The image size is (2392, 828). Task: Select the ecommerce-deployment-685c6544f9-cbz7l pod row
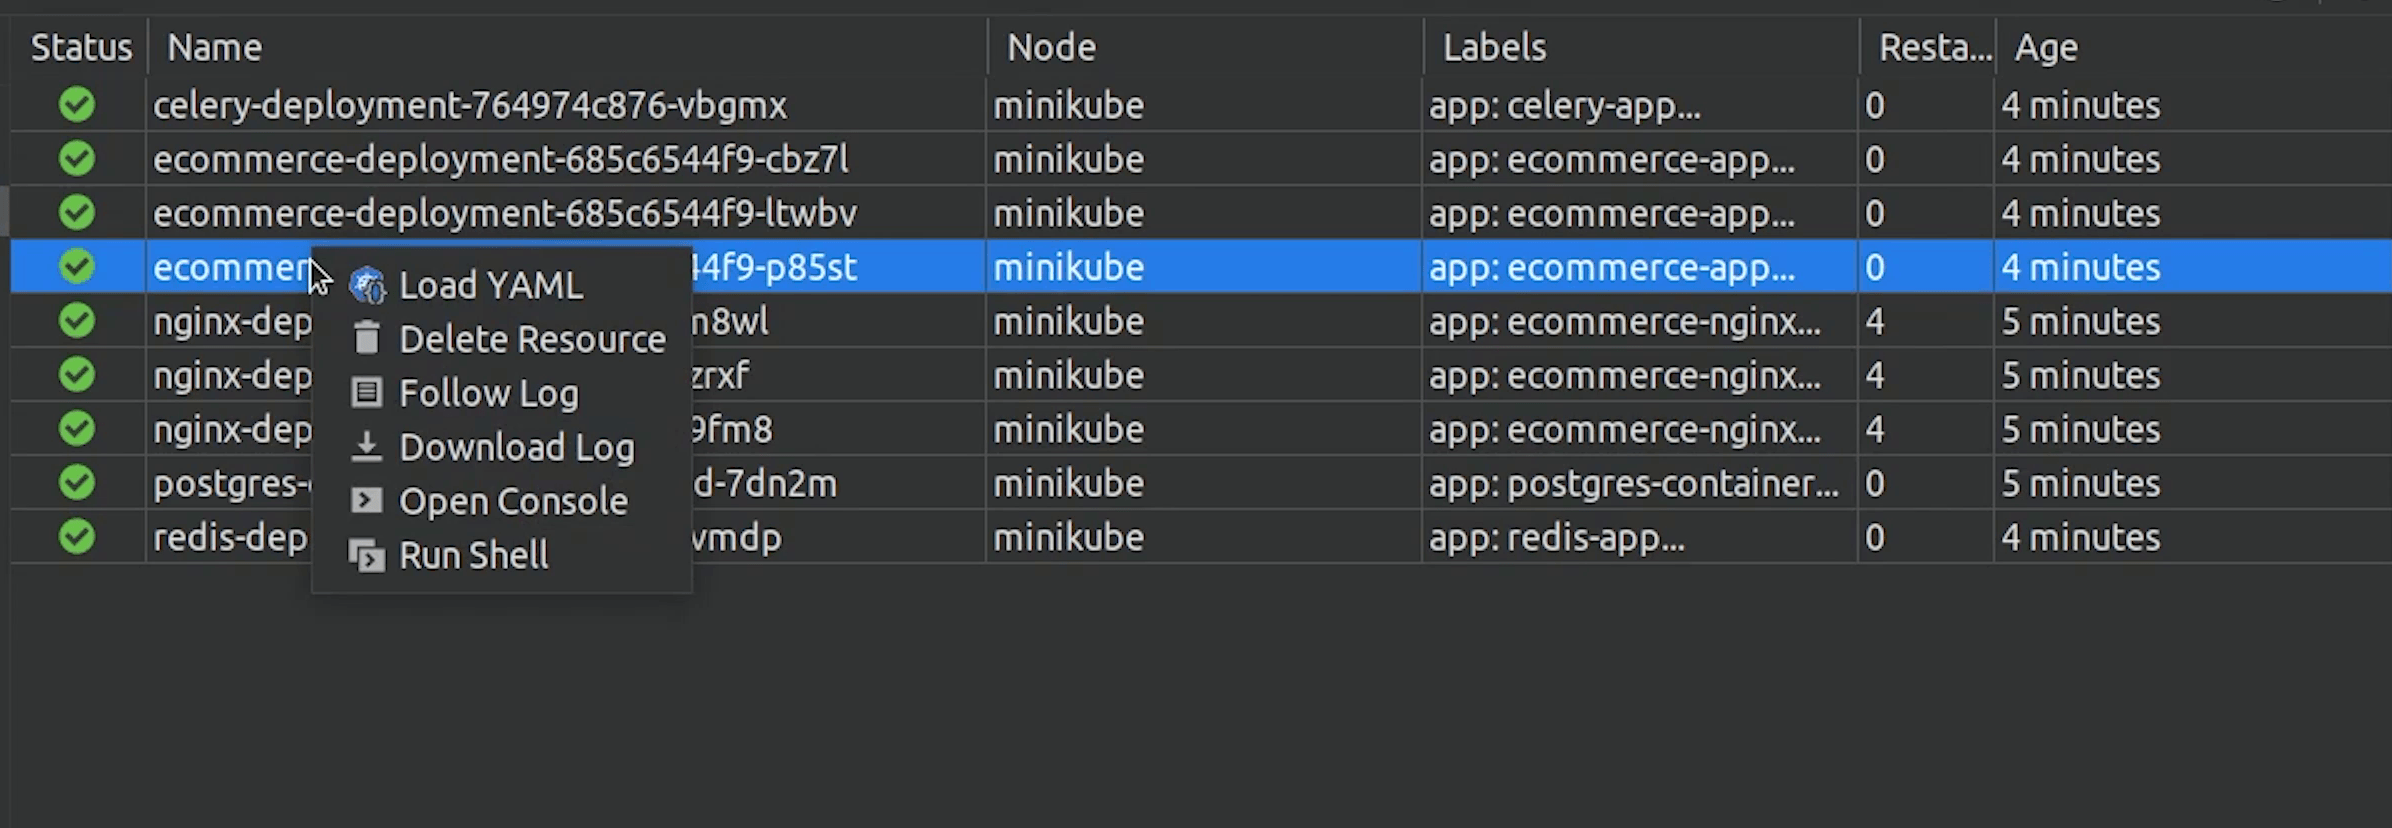pos(500,160)
